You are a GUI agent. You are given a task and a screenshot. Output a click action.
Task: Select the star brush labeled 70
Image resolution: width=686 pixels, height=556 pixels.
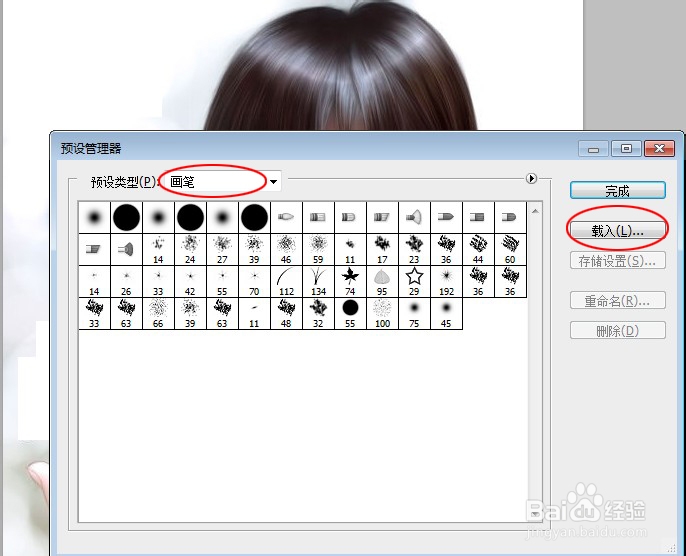click(254, 282)
